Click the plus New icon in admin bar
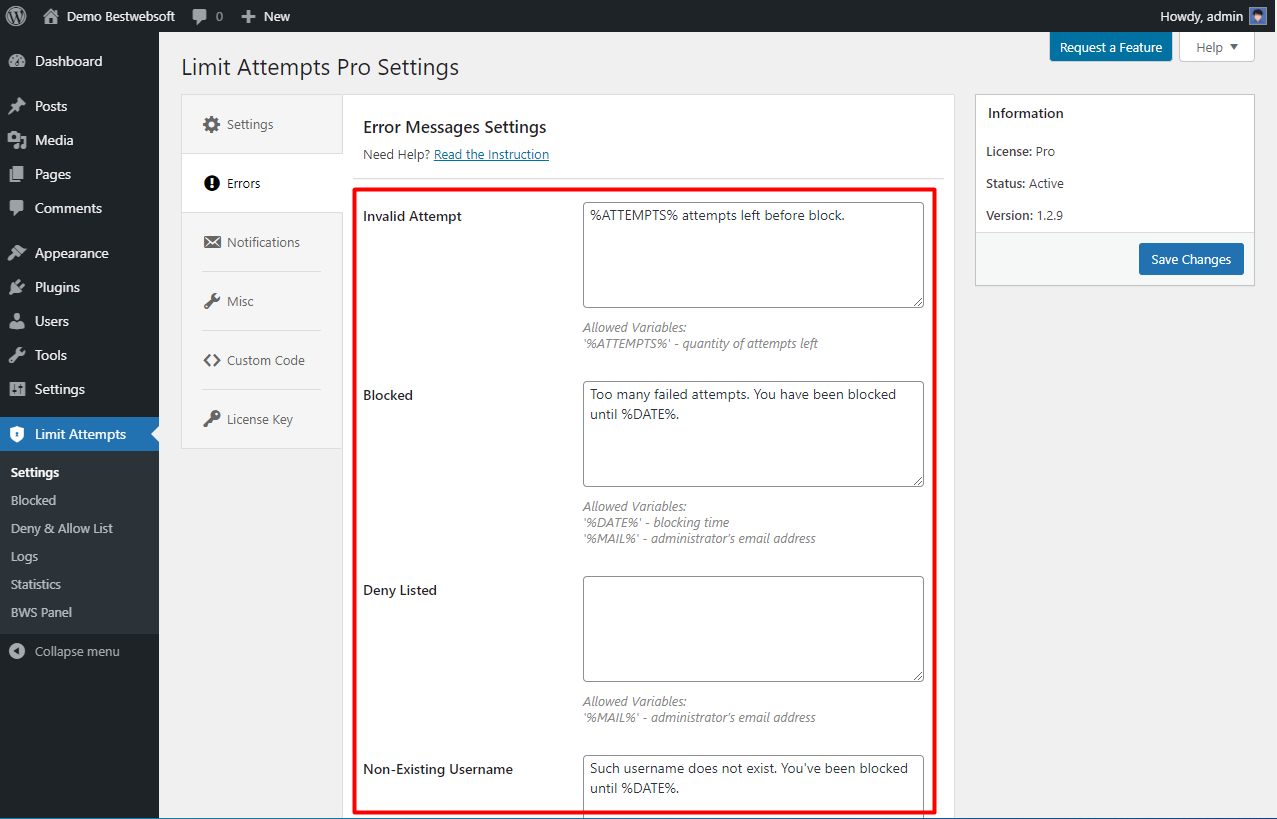The image size is (1277, 819). point(249,16)
